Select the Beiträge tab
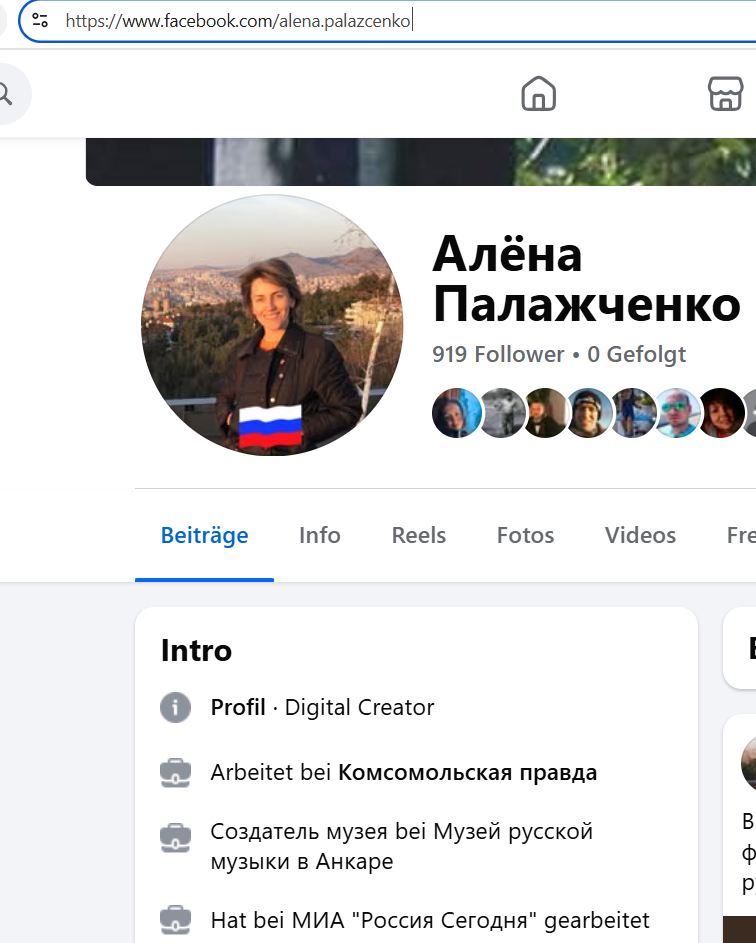 (x=204, y=535)
